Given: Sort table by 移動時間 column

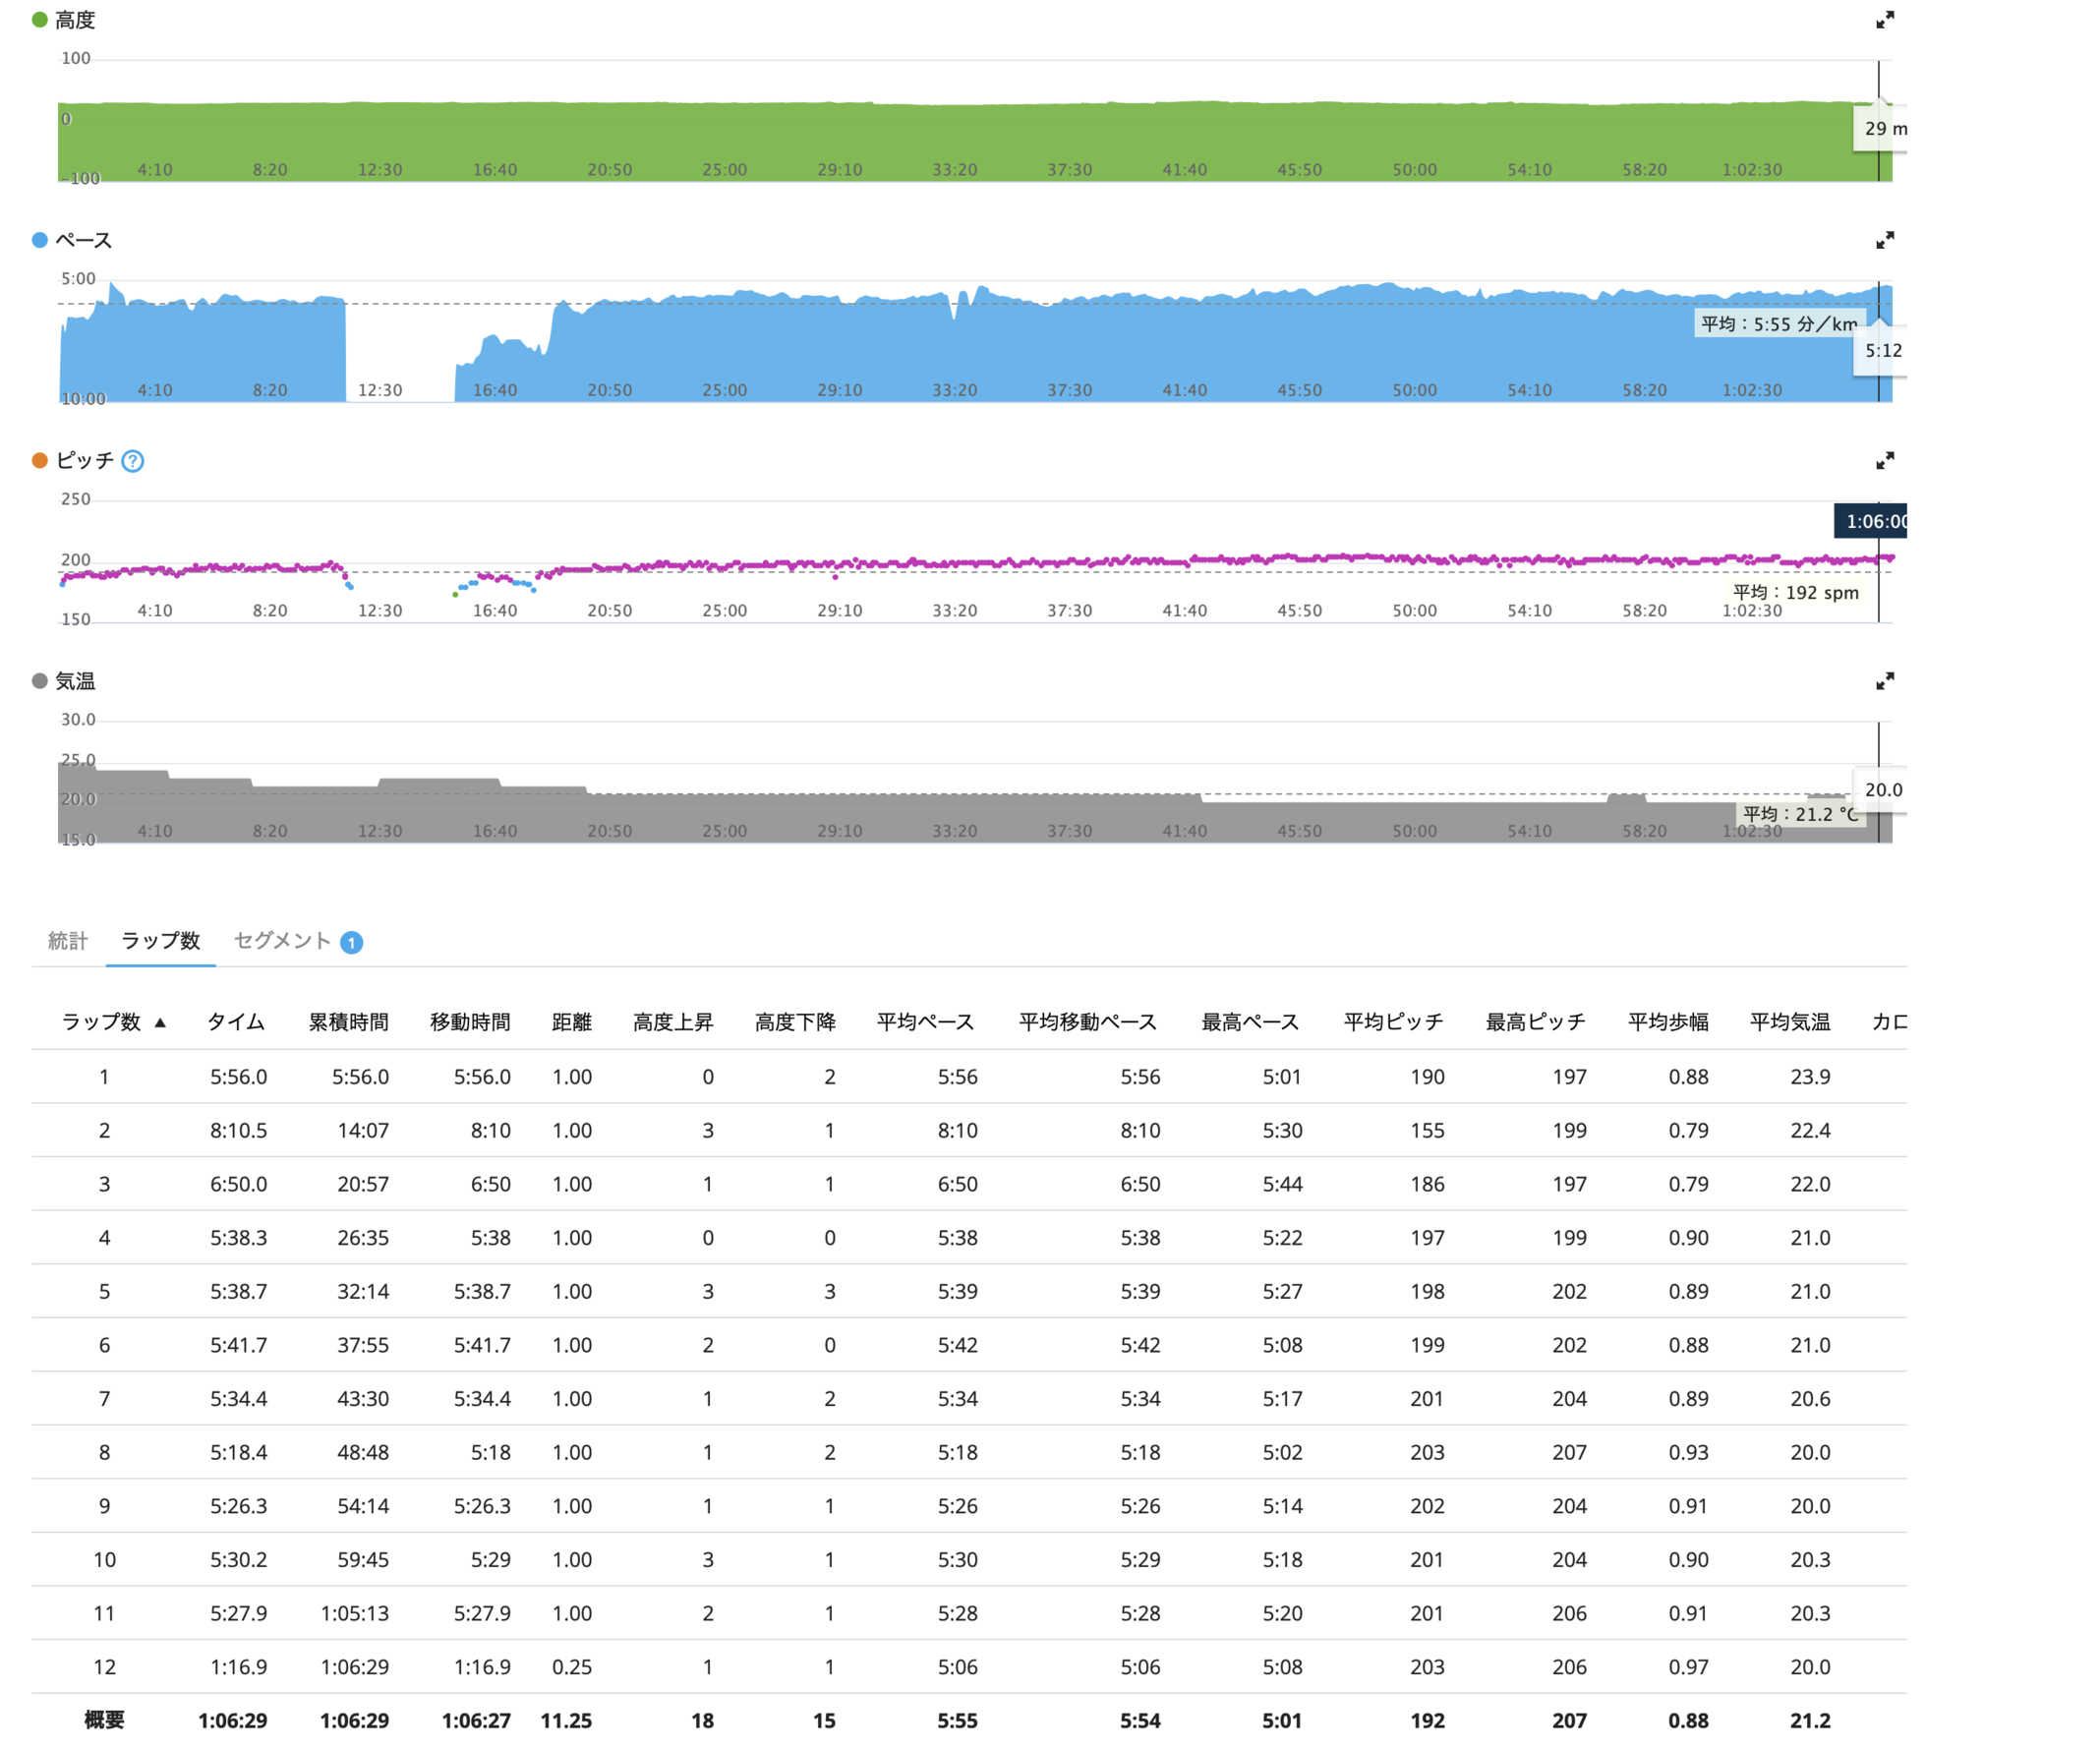Looking at the screenshot, I should (470, 1022).
